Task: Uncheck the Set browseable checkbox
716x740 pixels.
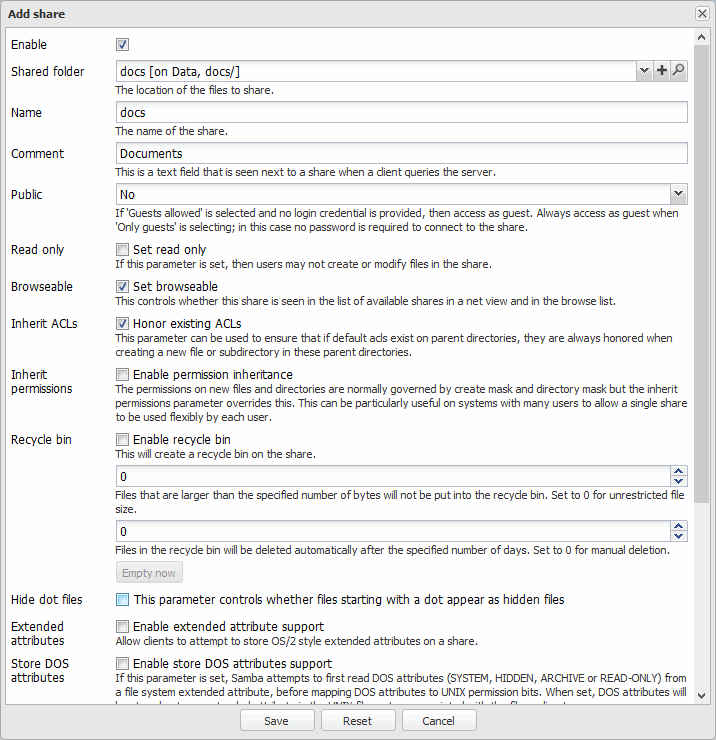Action: tap(122, 286)
